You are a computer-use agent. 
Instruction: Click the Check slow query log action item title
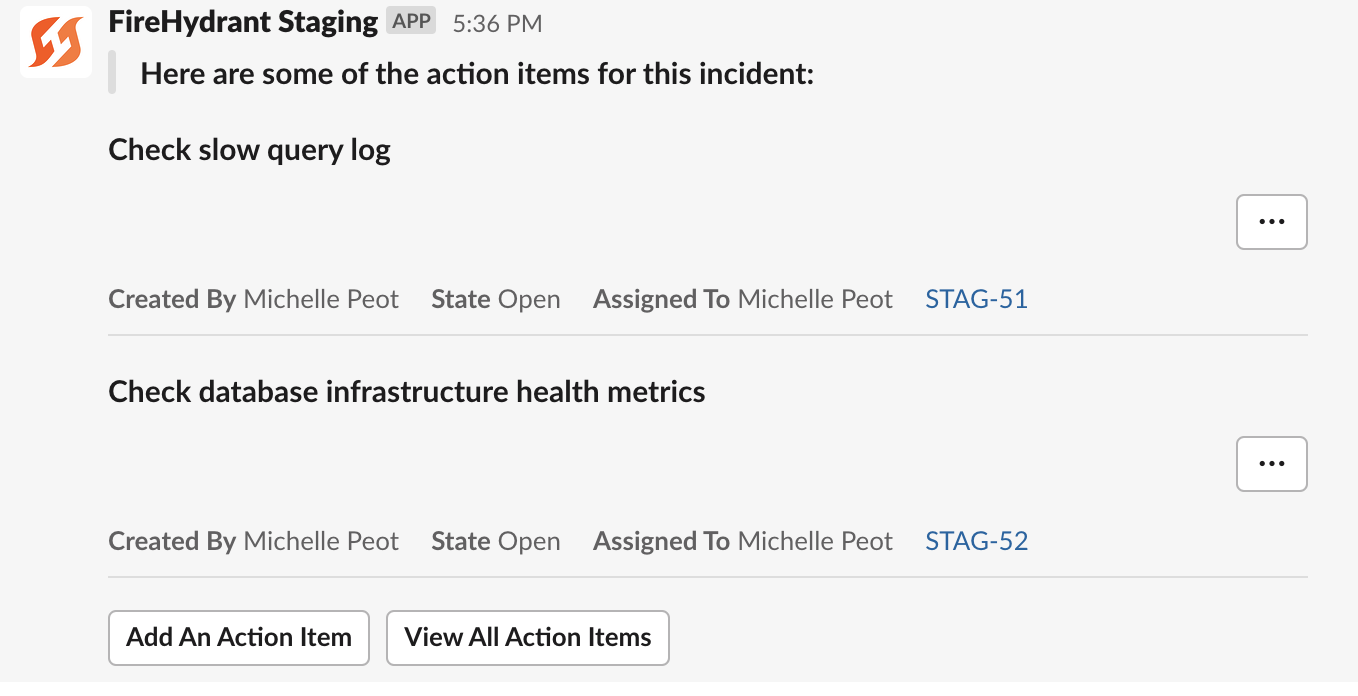pyautogui.click(x=249, y=149)
